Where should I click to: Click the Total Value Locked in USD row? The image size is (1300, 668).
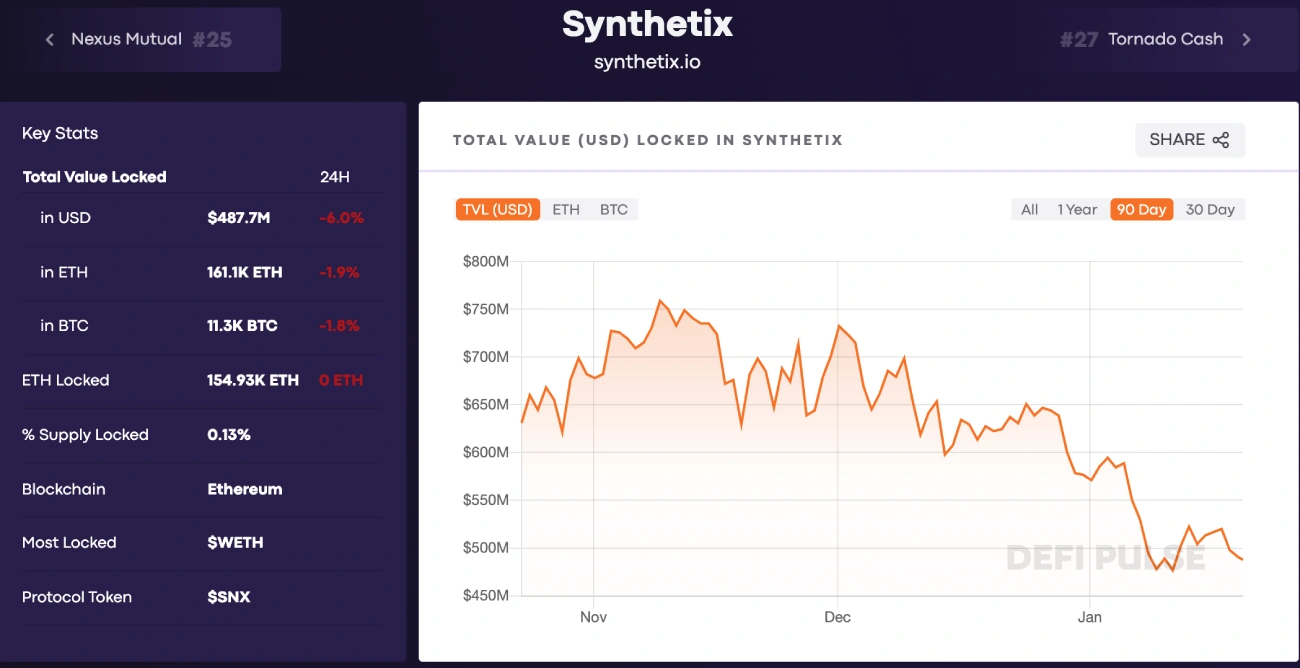200,218
